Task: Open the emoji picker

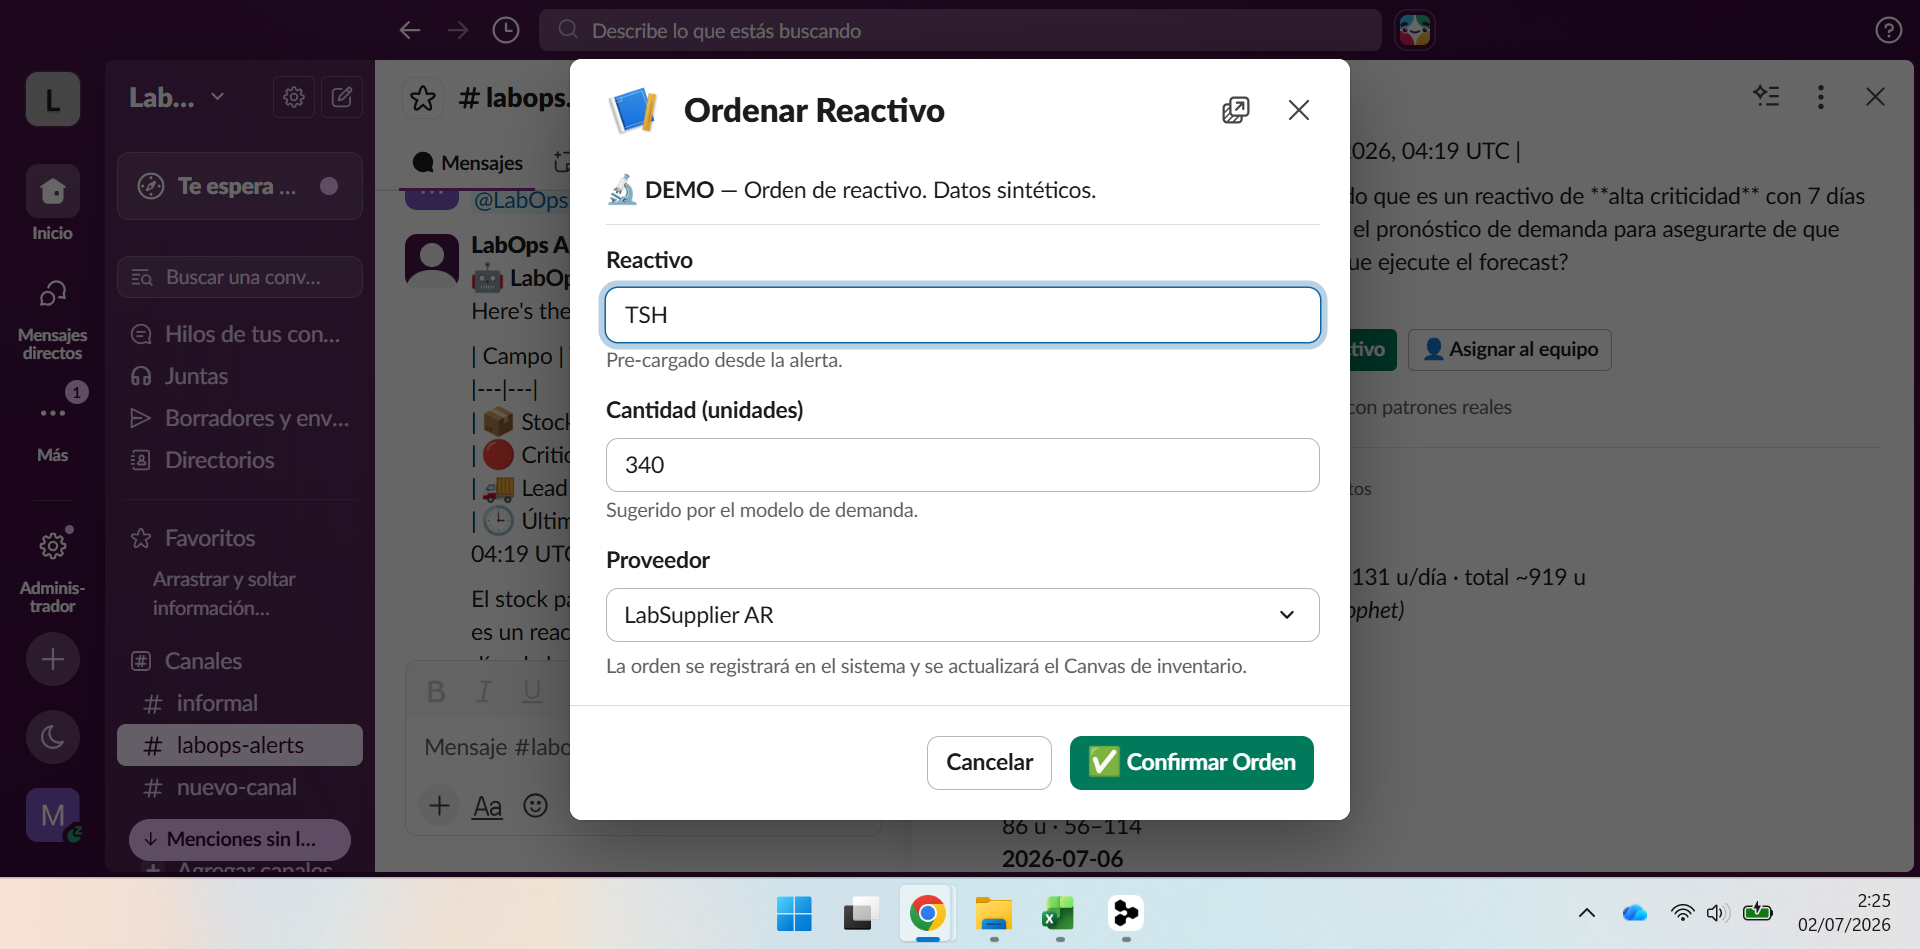Action: click(536, 805)
